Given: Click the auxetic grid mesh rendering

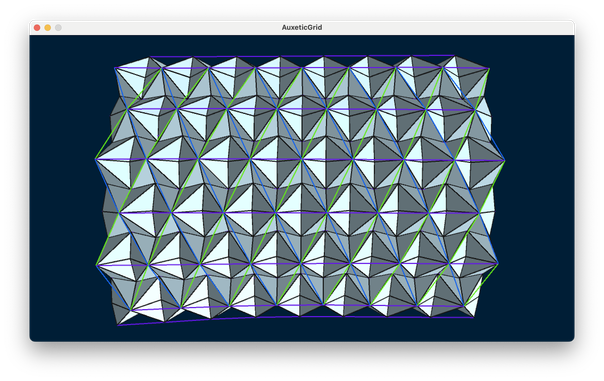Looking at the screenshot, I should coord(300,190).
